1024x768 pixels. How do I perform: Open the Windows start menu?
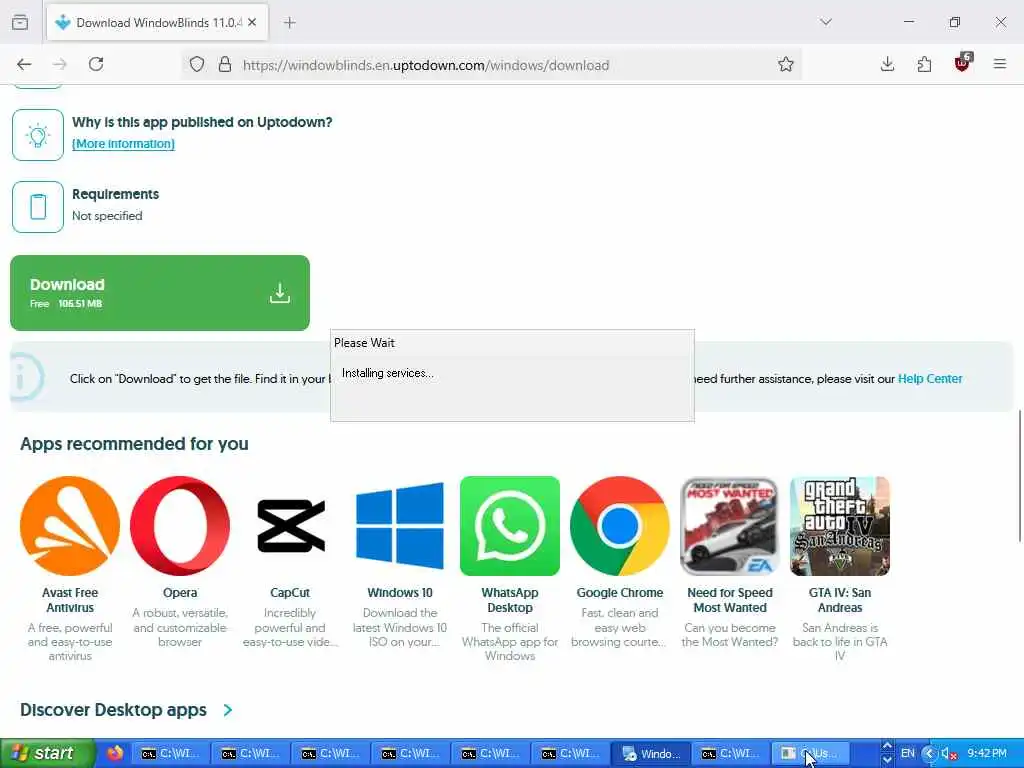(48, 753)
